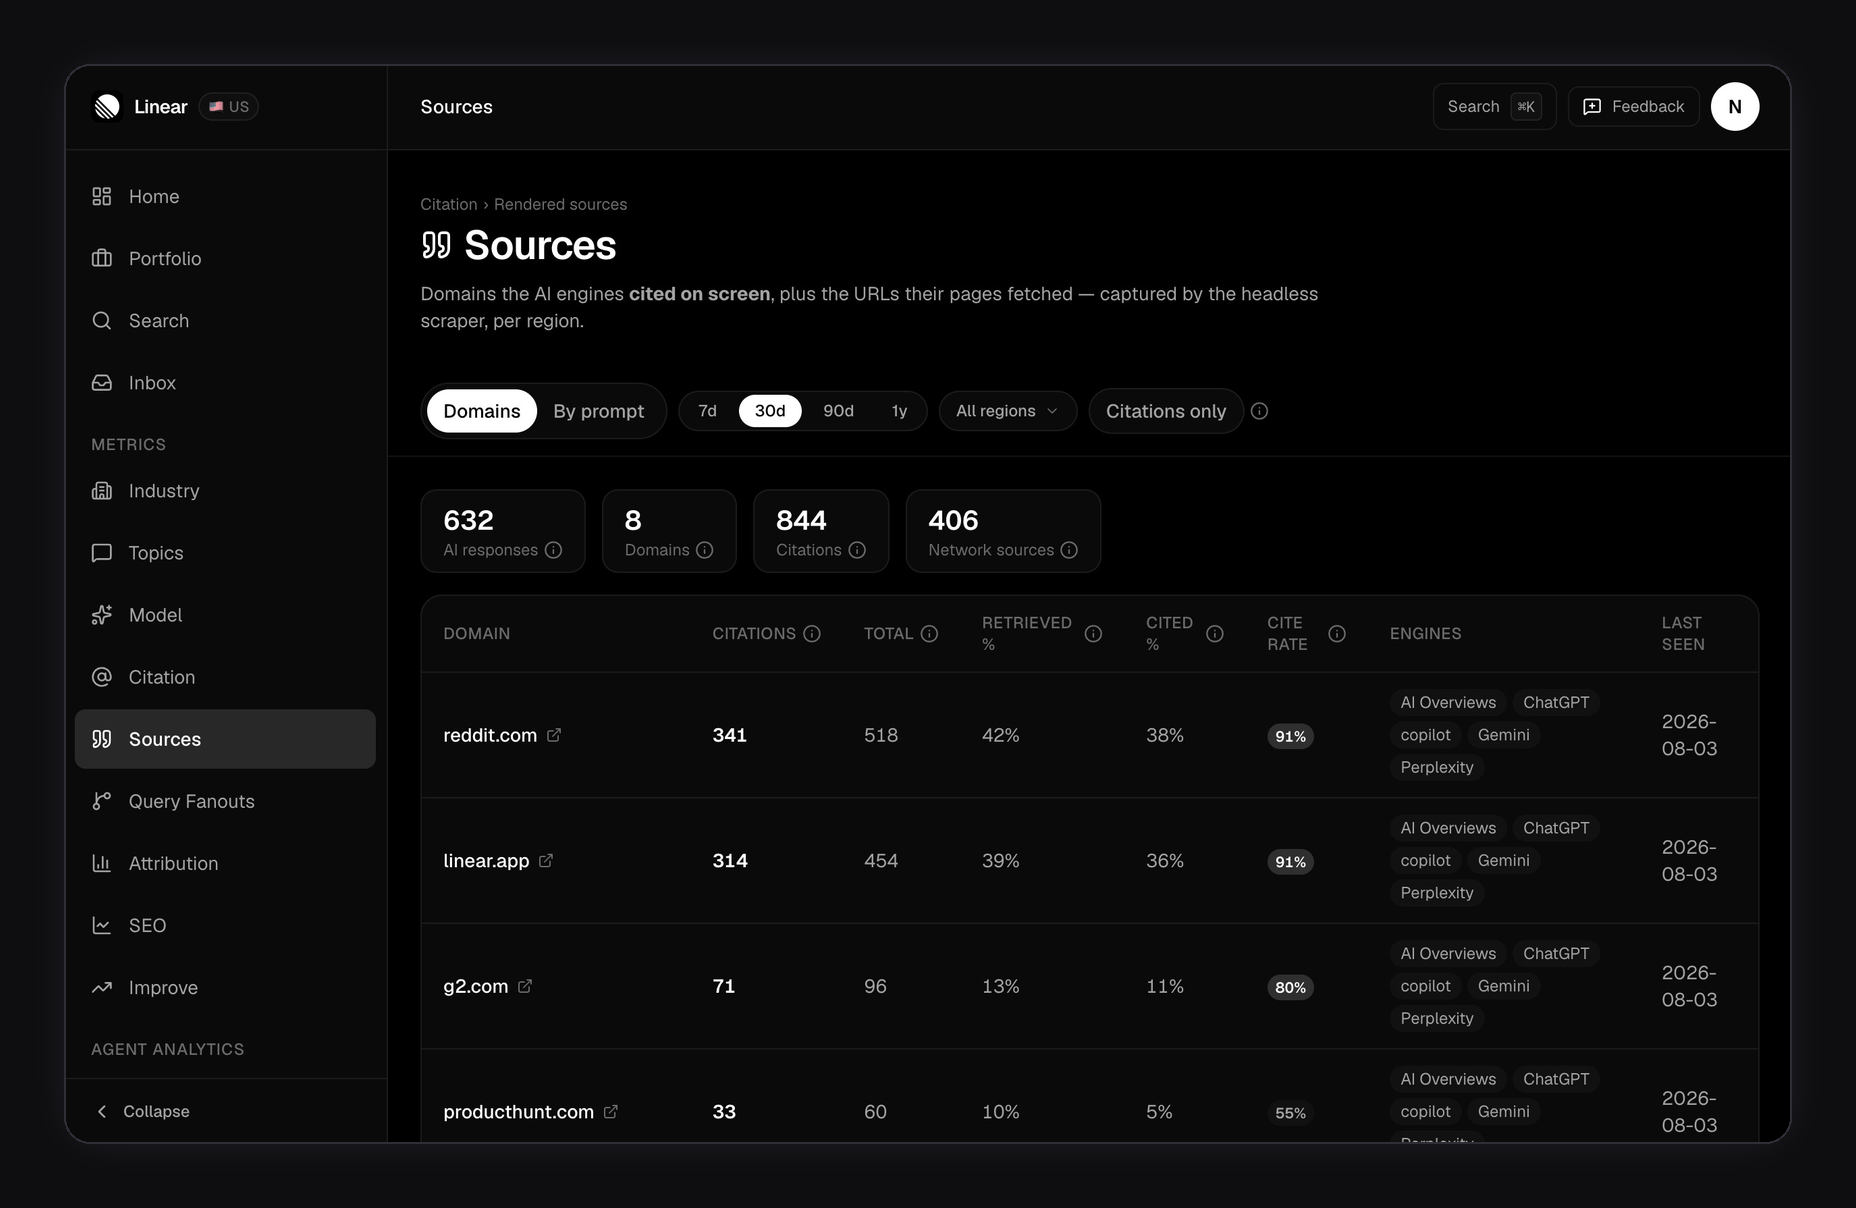Click the Sources page heading quote icon
The height and width of the screenshot is (1208, 1856).
pos(436,245)
